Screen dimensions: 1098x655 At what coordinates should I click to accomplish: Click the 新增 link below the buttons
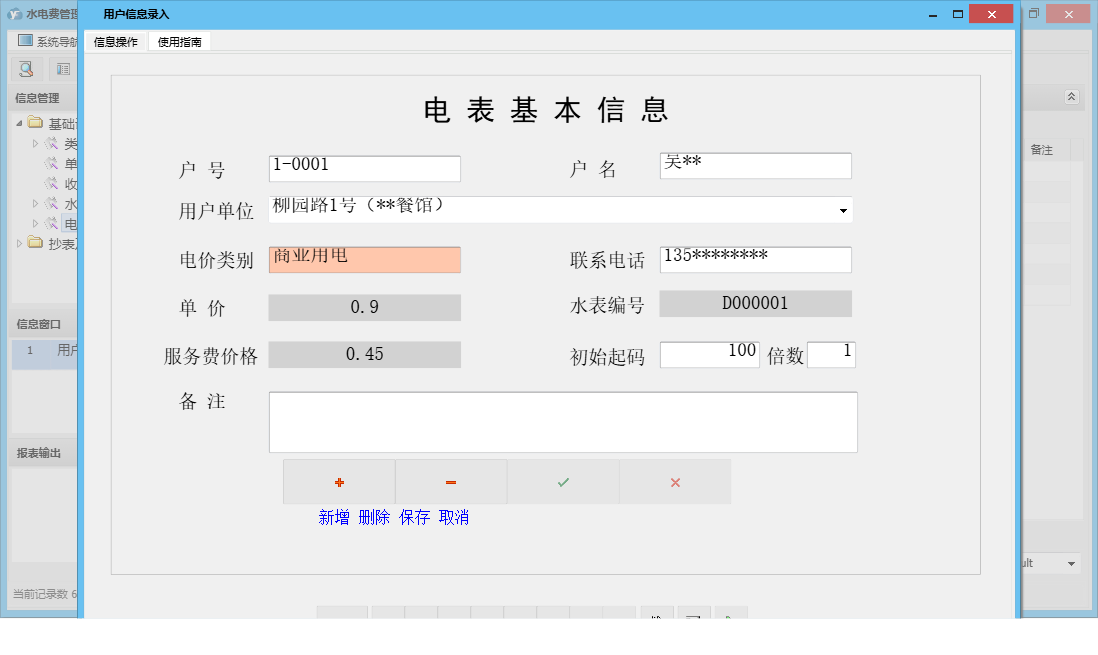pos(333,517)
